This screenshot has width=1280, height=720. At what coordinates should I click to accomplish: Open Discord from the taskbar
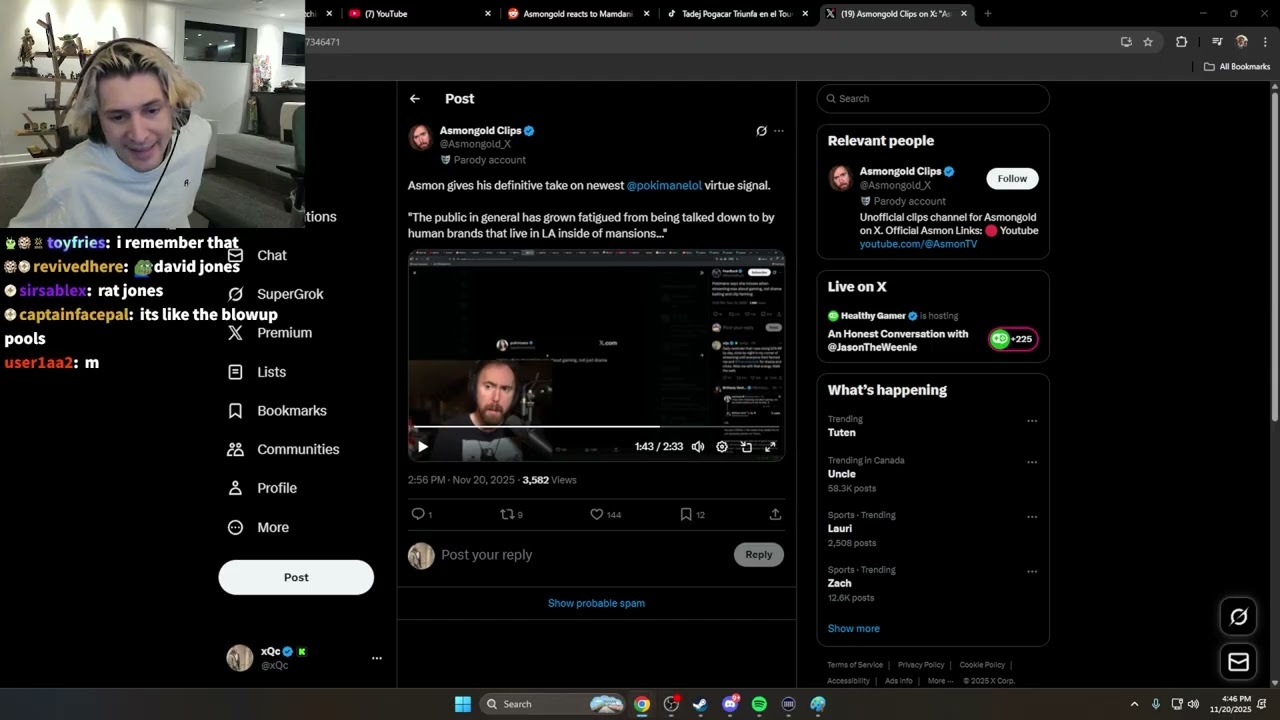pyautogui.click(x=730, y=704)
